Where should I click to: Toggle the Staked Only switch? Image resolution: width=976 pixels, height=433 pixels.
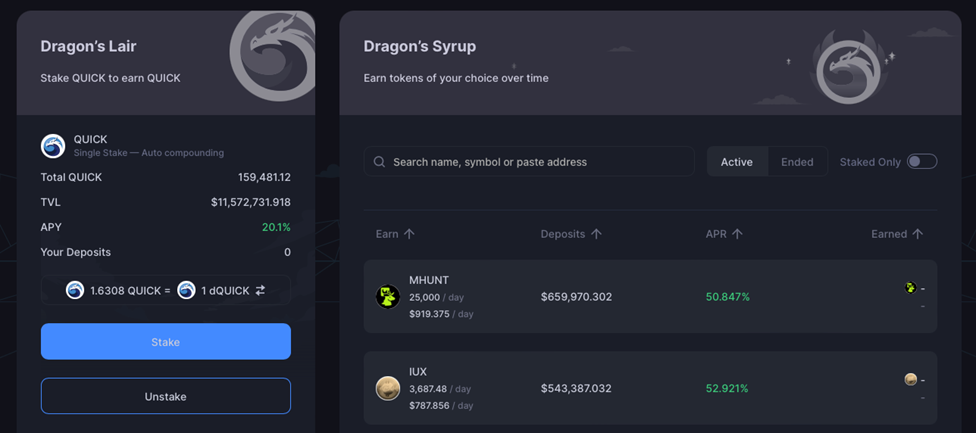click(922, 162)
